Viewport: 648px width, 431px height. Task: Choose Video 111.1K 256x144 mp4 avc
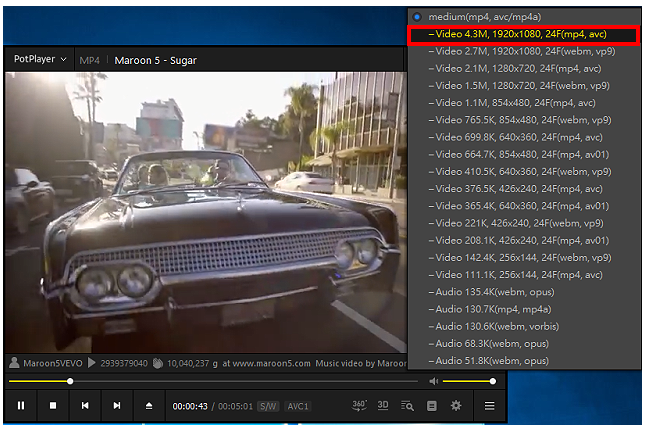click(x=523, y=275)
